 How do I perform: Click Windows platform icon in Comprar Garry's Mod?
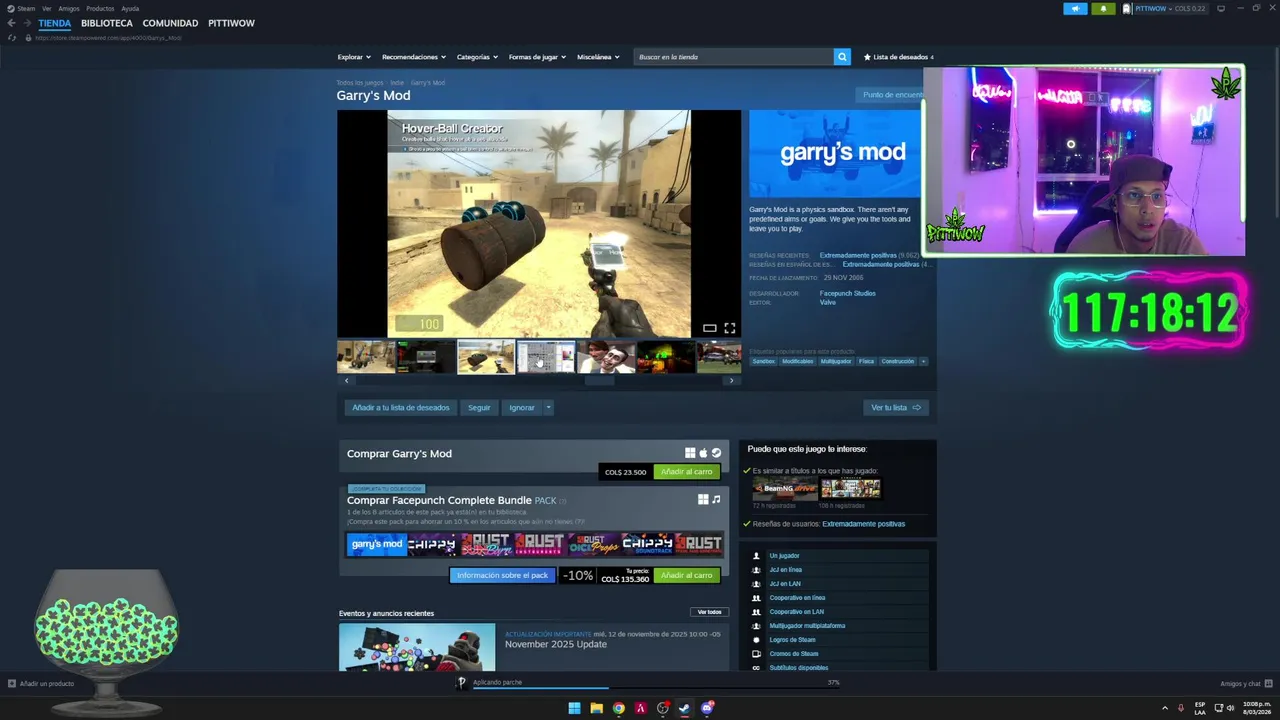[x=690, y=453]
